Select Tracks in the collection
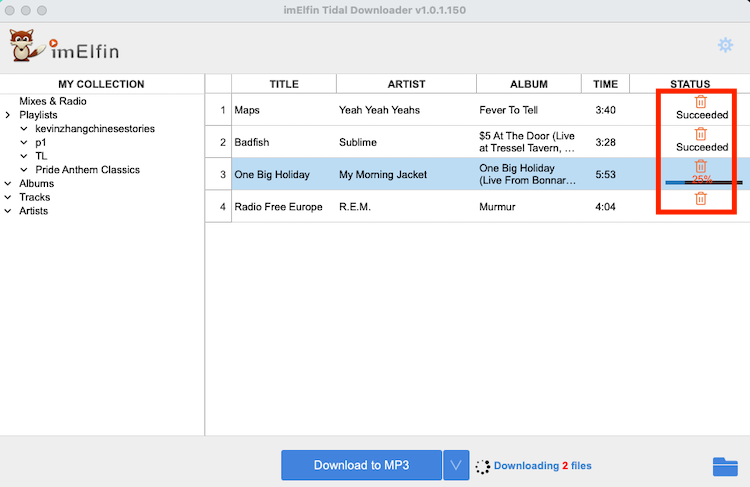The height and width of the screenshot is (487, 750). pos(34,197)
